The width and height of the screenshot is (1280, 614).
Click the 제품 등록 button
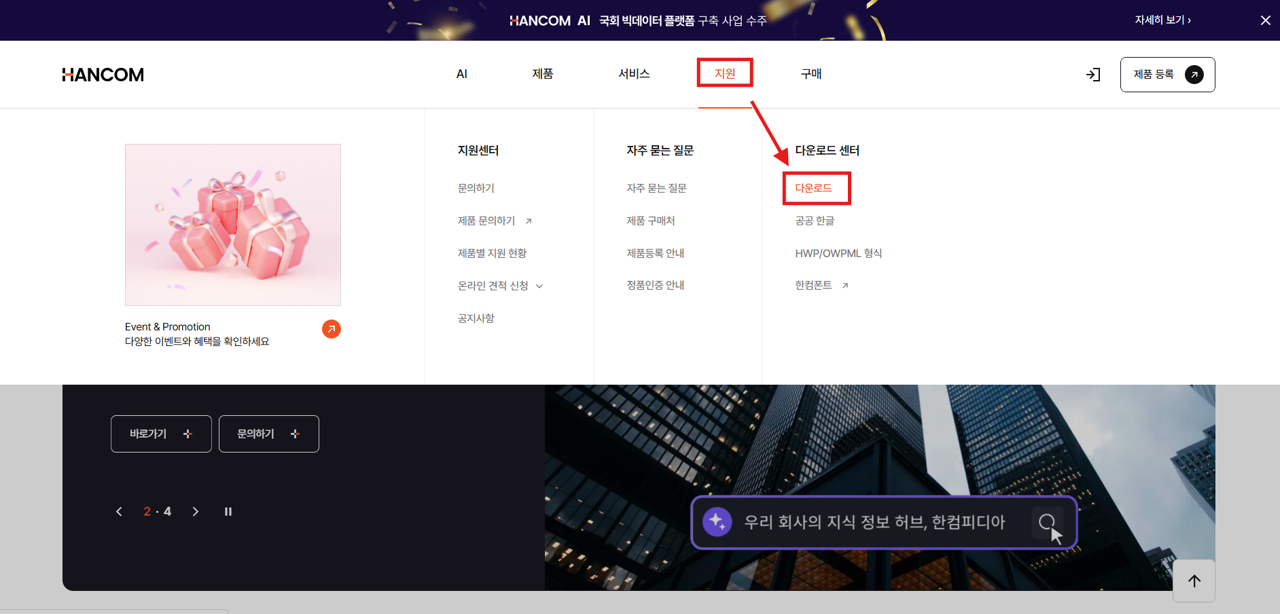click(x=1167, y=74)
